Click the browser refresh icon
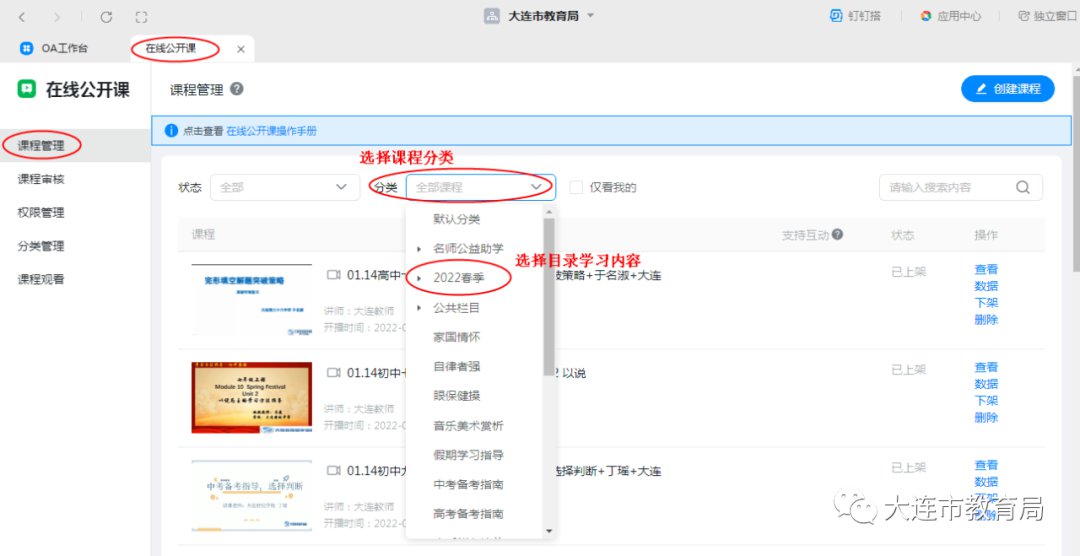Viewport: 1080px width, 556px height. (106, 17)
